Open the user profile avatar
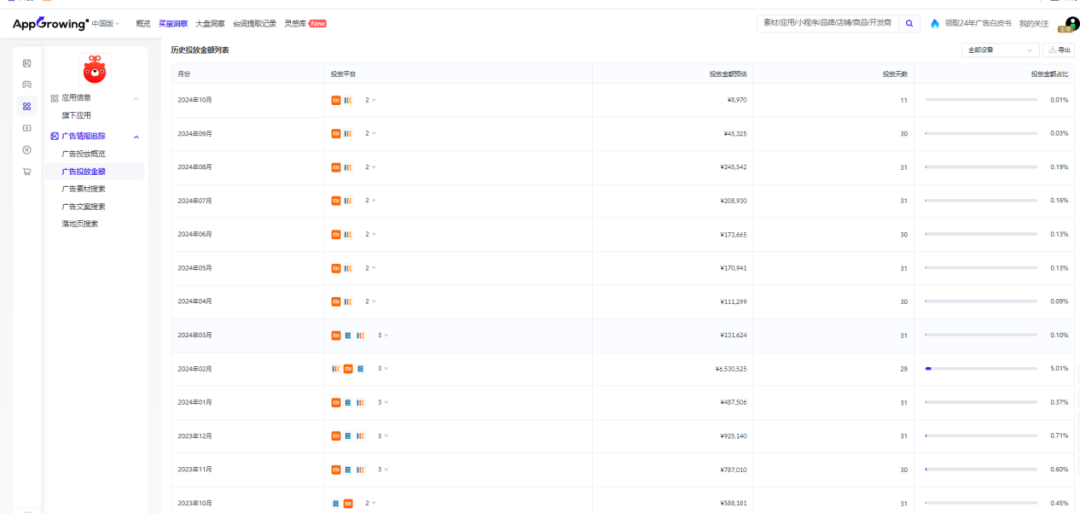Screen dimensions: 1080x514 point(1066,23)
